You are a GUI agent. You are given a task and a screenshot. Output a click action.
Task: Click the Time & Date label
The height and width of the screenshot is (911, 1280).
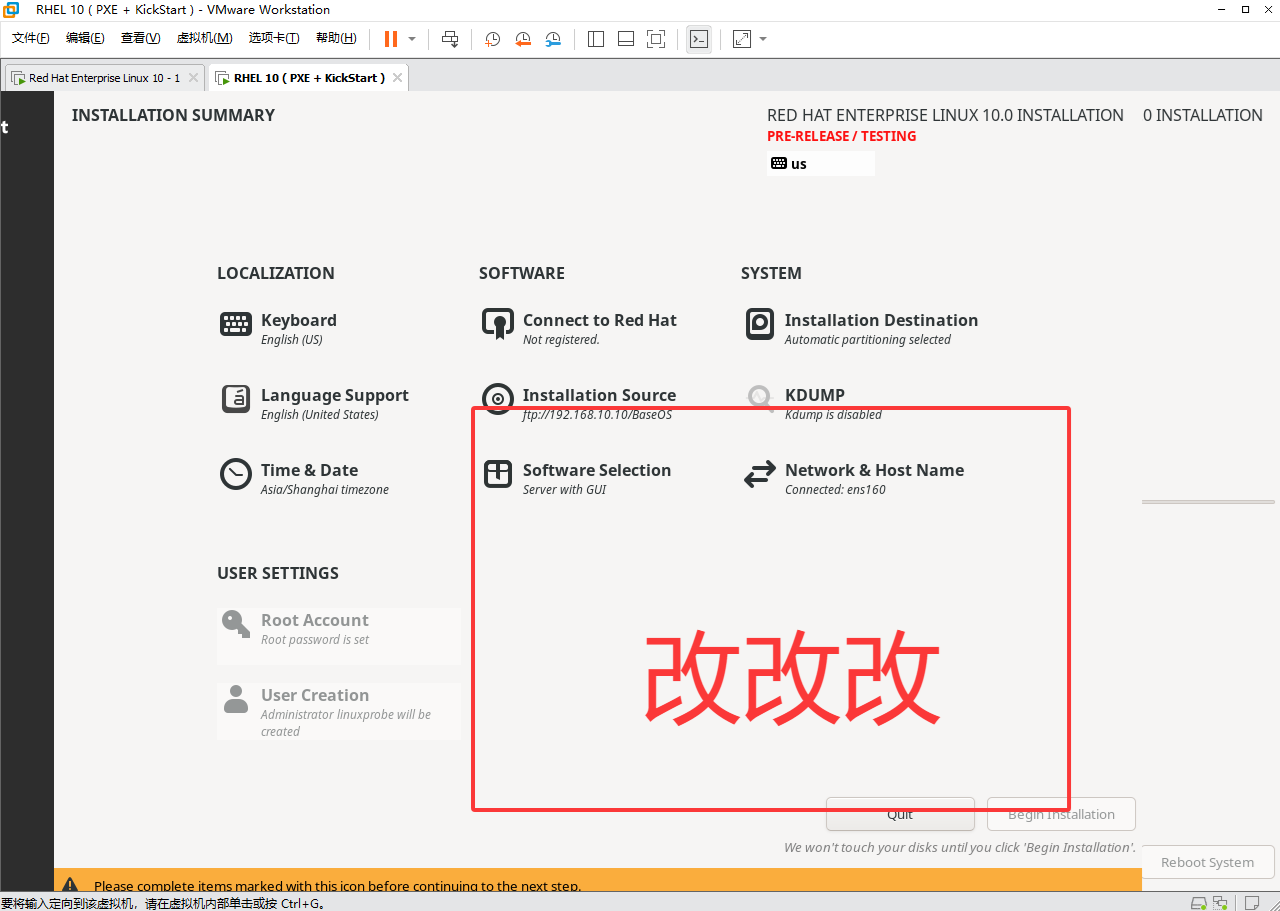[310, 470]
